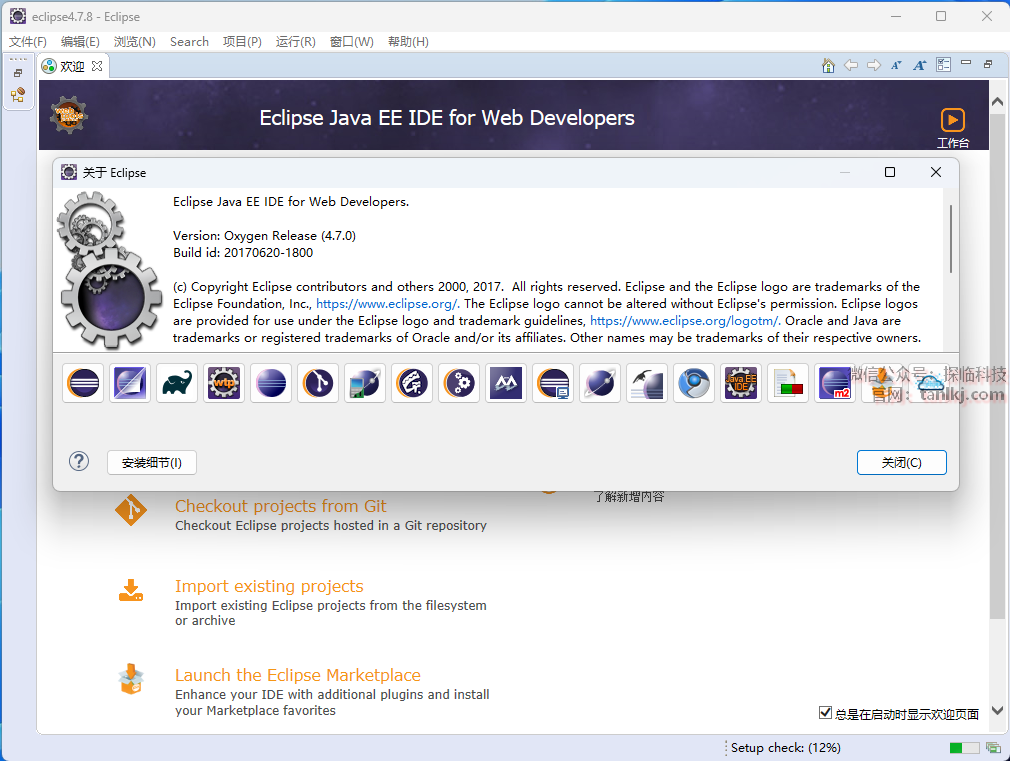Select the 欢迎 tab

[72, 66]
